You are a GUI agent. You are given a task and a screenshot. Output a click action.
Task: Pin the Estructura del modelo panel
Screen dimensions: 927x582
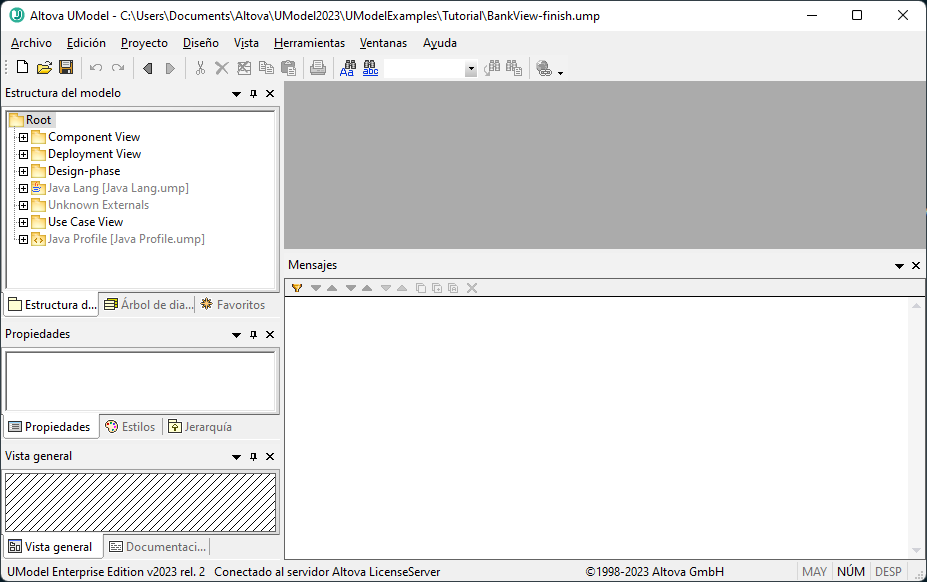click(253, 94)
